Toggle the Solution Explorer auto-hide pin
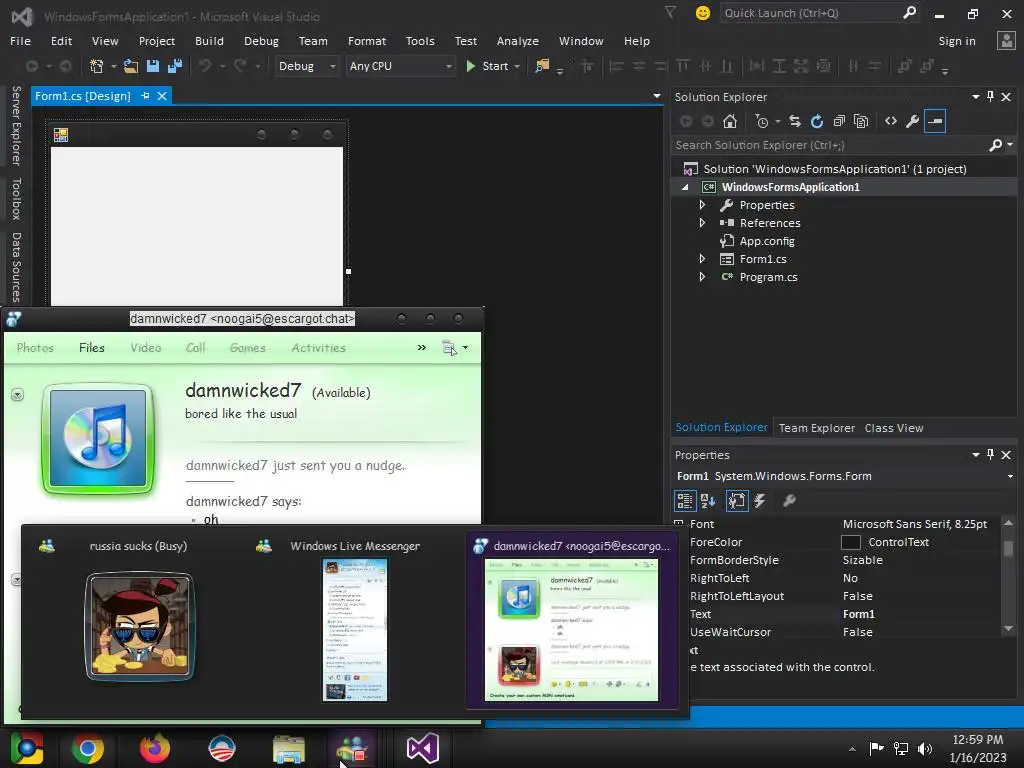The width and height of the screenshot is (1024, 768). coord(991,97)
